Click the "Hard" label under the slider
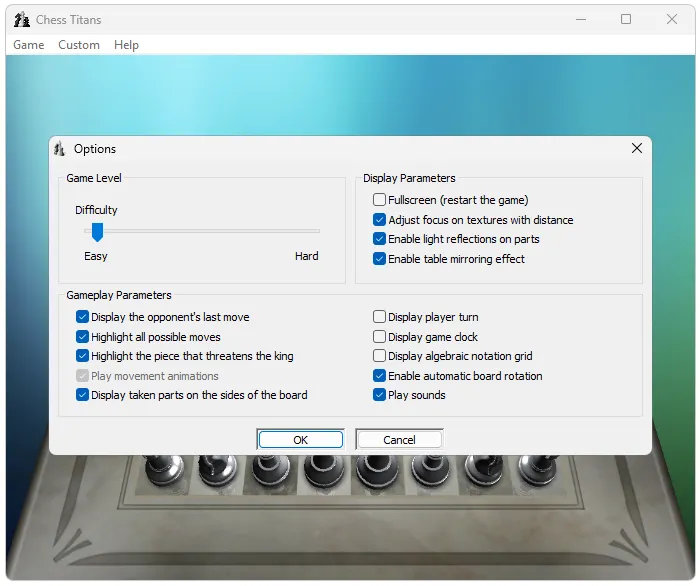 (x=307, y=256)
